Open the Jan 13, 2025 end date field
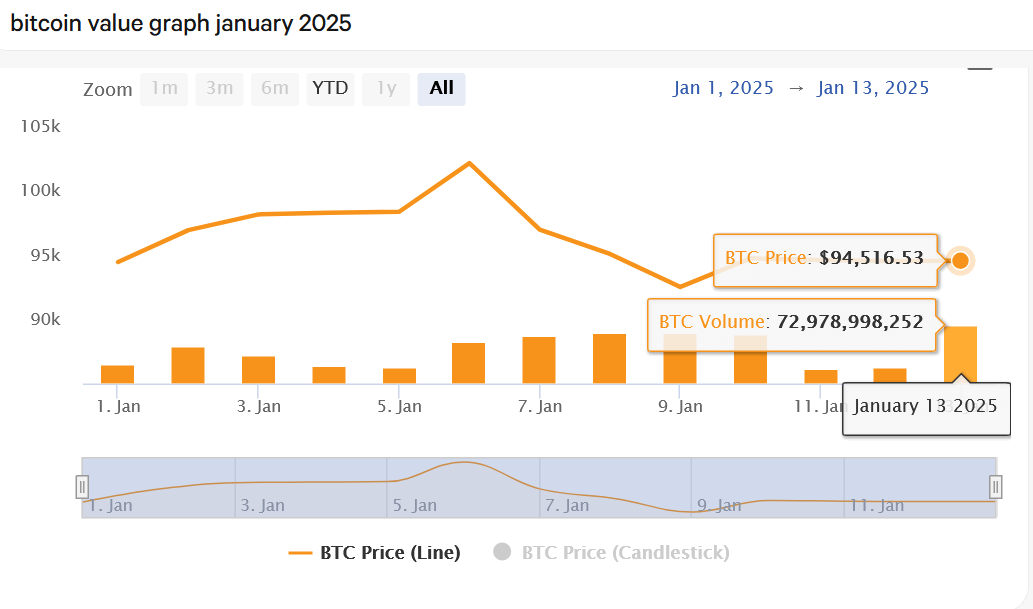The image size is (1033, 609). (x=873, y=88)
